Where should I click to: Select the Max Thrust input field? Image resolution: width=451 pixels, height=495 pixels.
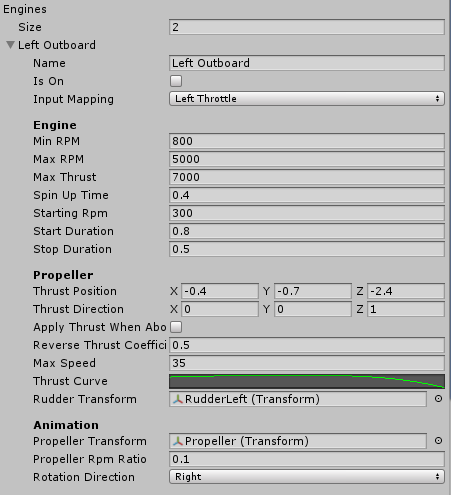(307, 177)
